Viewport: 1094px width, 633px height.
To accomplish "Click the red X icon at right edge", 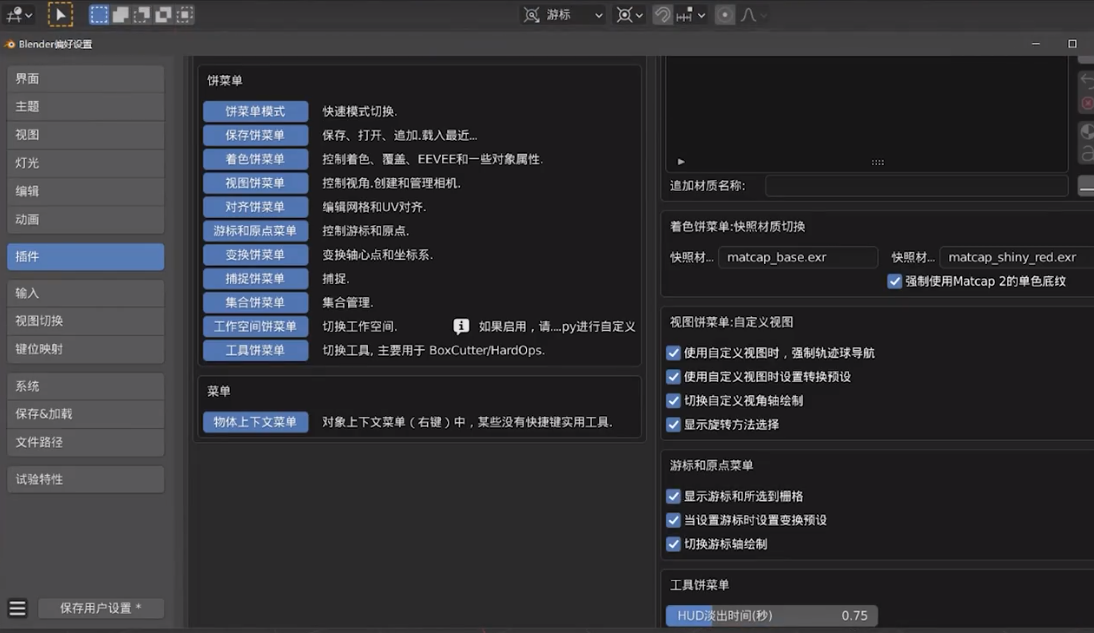I will tap(1087, 103).
